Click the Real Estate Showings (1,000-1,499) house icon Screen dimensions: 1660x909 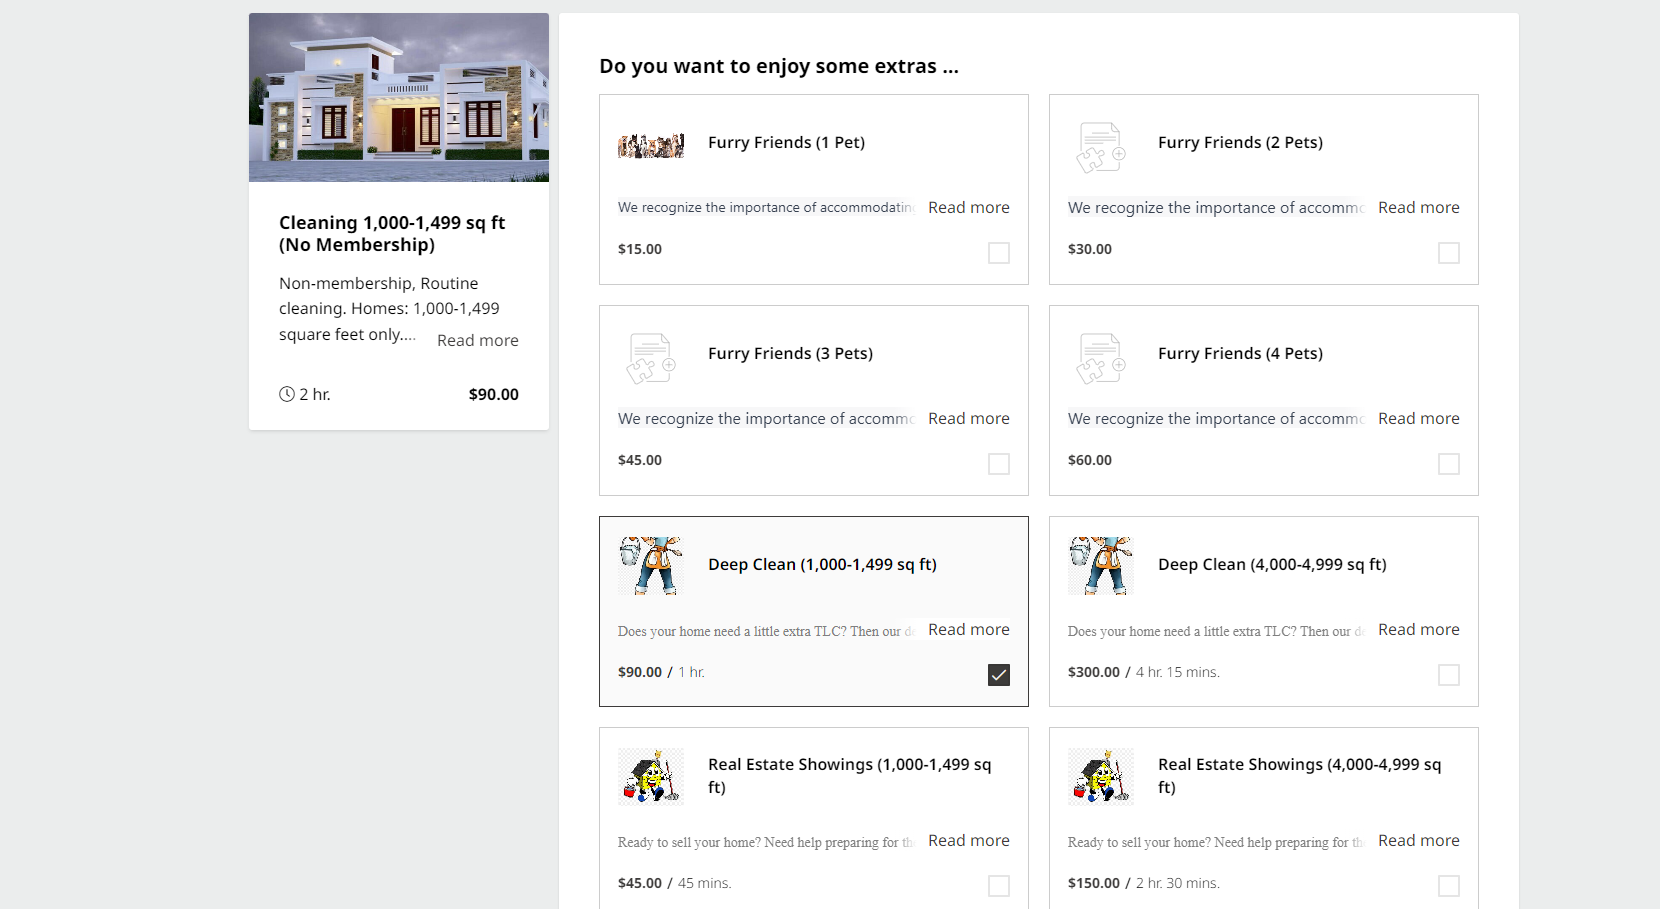click(x=651, y=776)
